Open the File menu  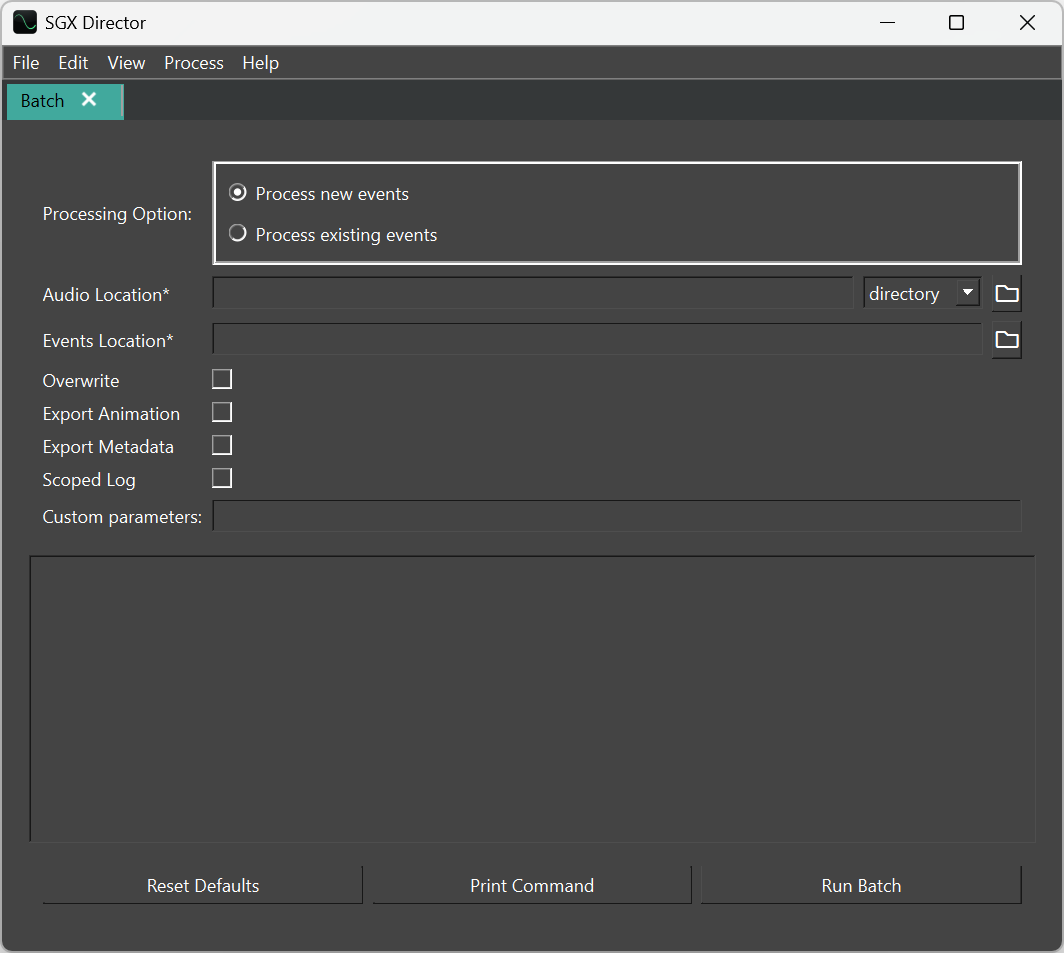pos(26,62)
